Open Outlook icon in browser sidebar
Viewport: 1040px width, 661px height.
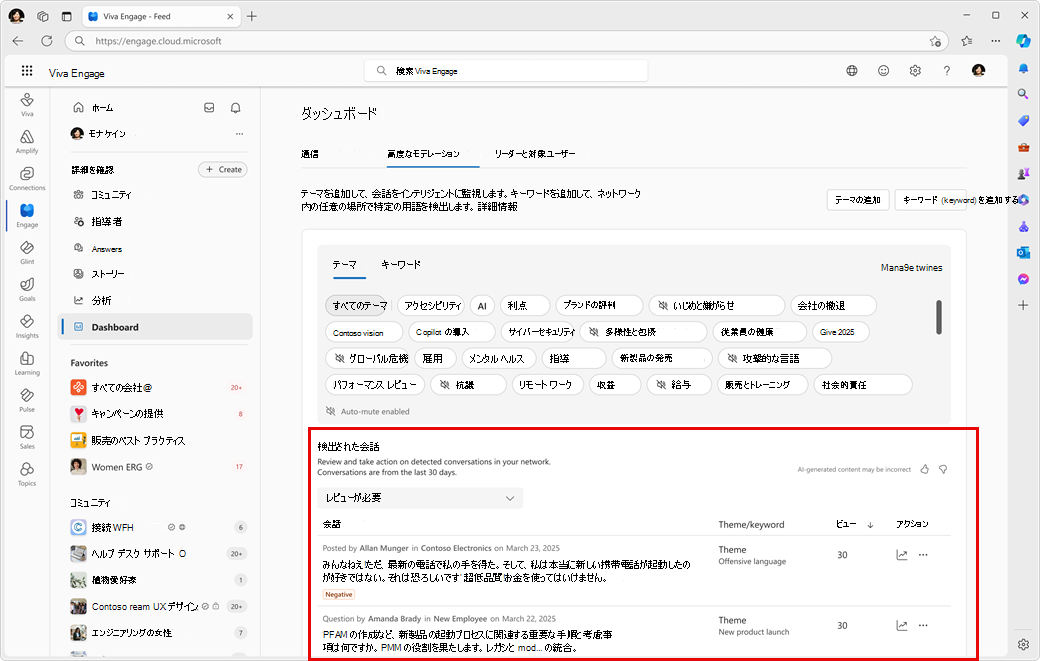[1023, 253]
